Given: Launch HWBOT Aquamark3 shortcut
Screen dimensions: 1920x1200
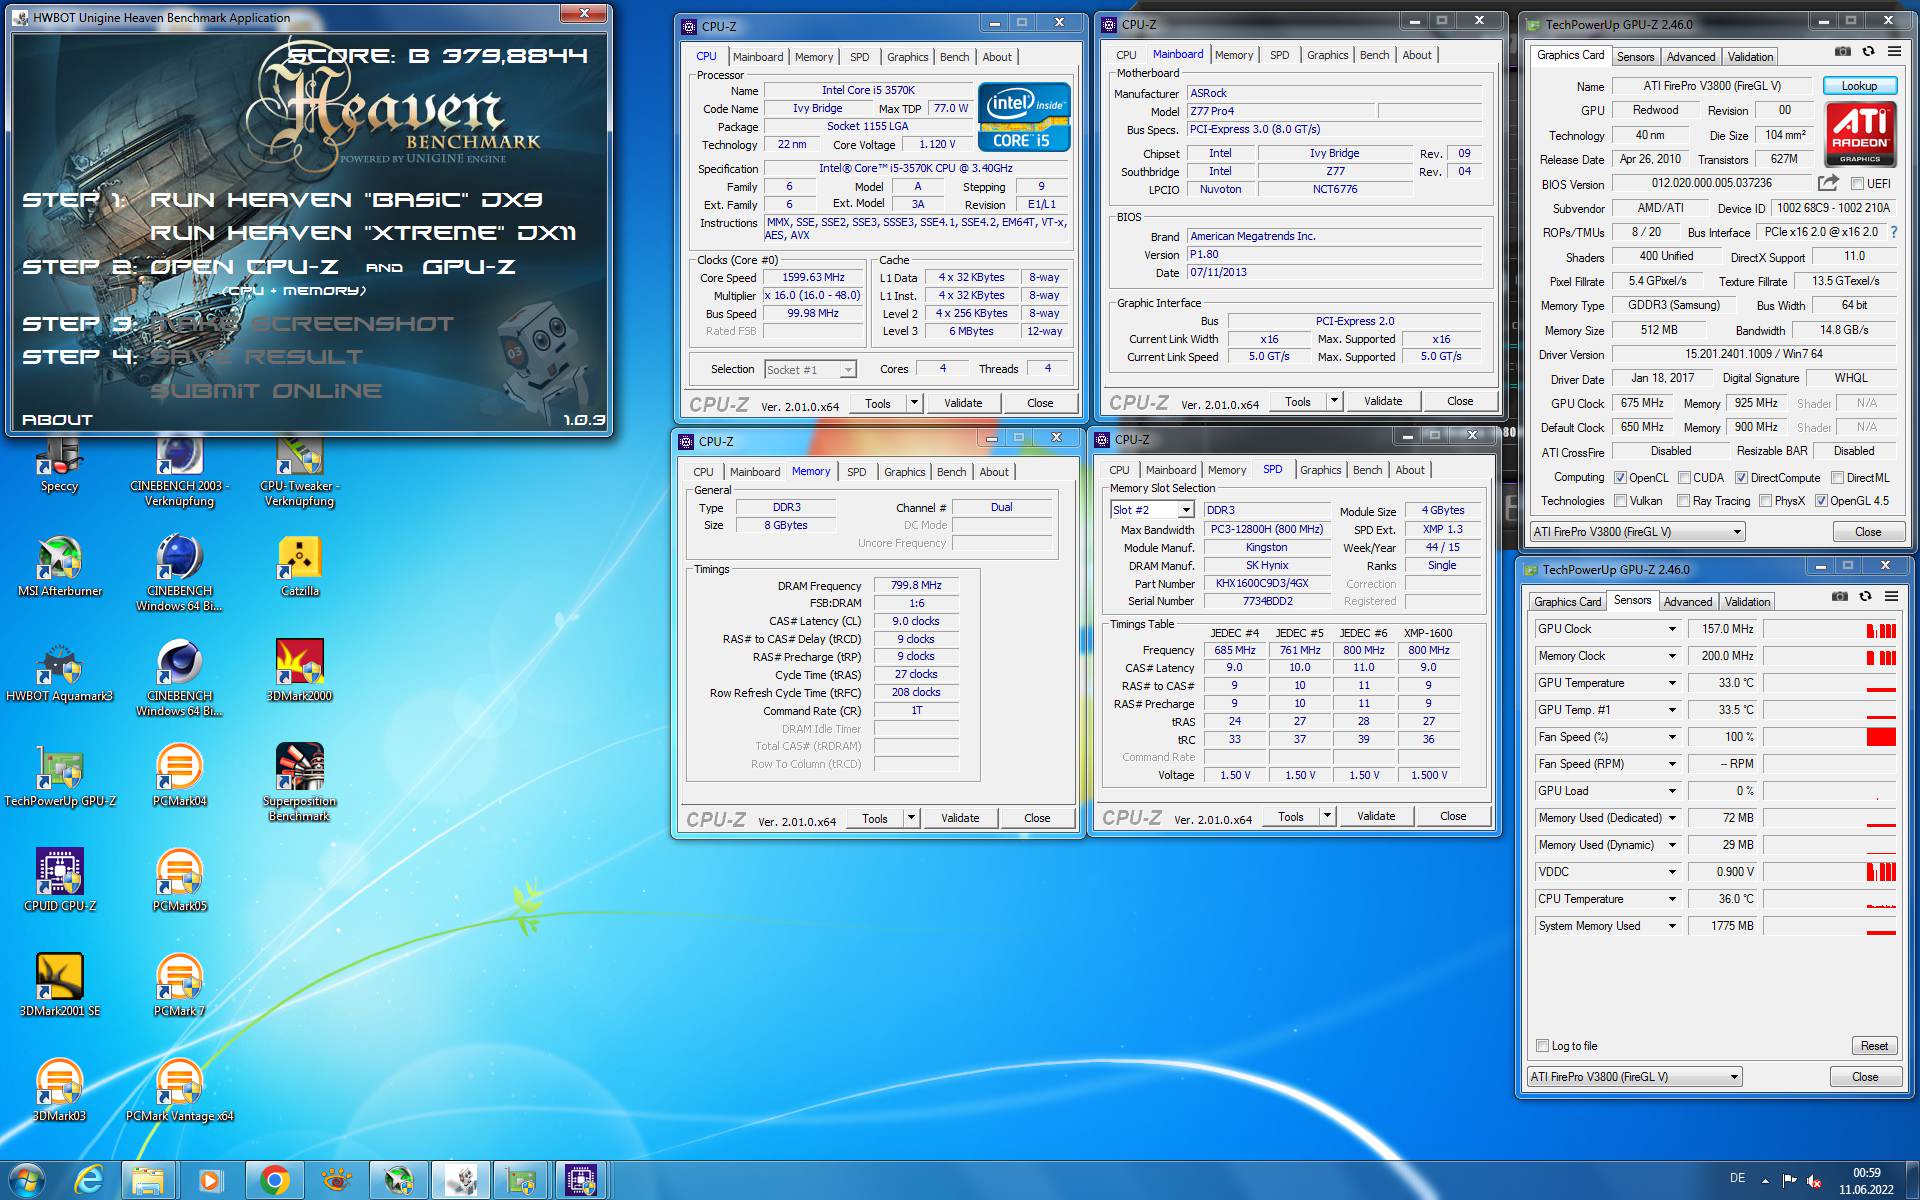Looking at the screenshot, I should (60, 672).
